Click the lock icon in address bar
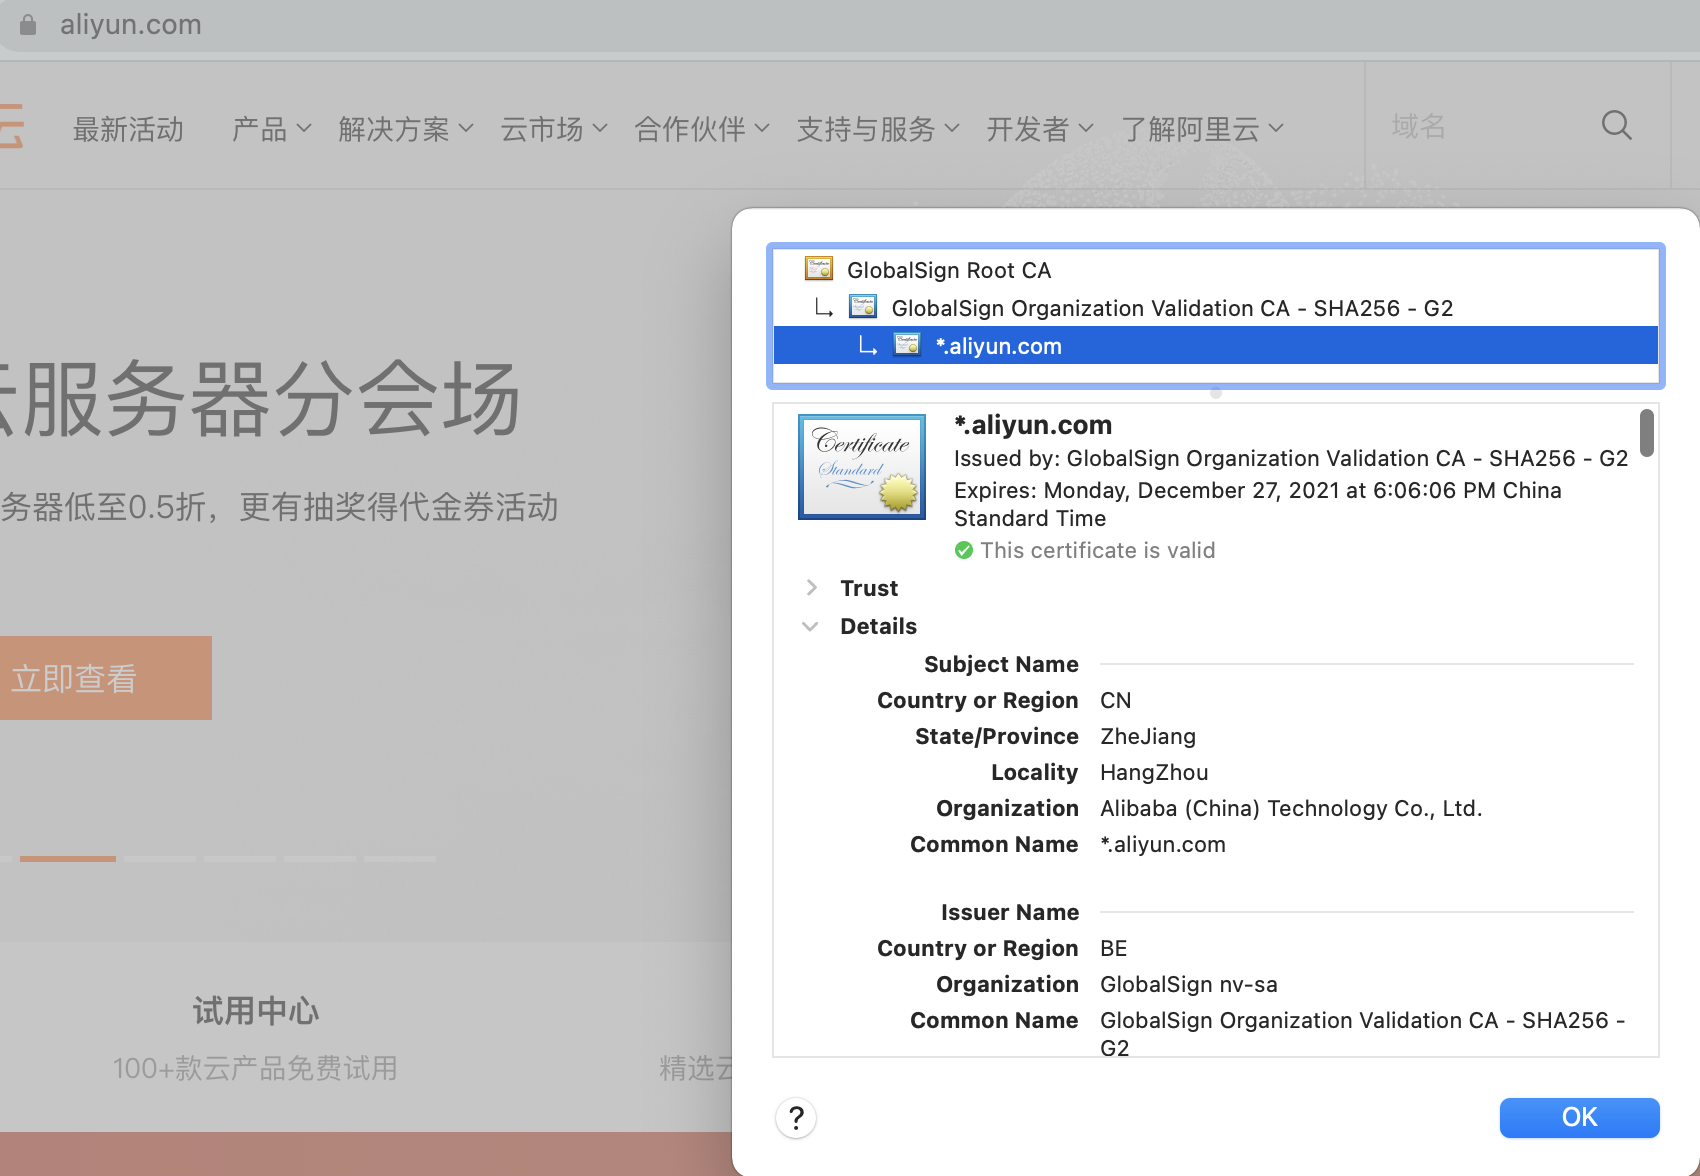 click(28, 24)
